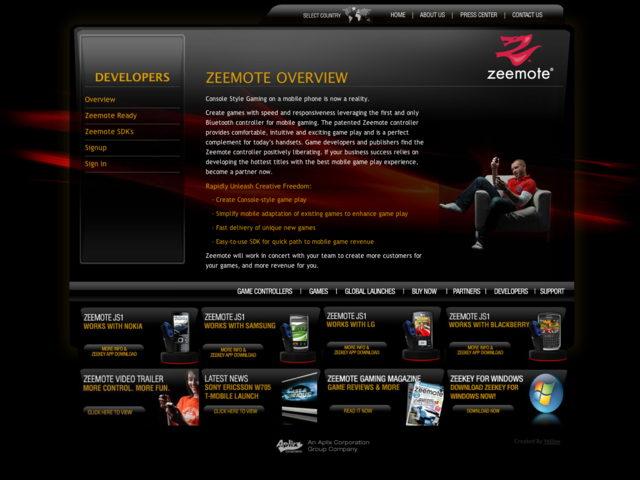Click 'Create Console-style game play' bullet
Screen dimensions: 640x480
point(261,200)
